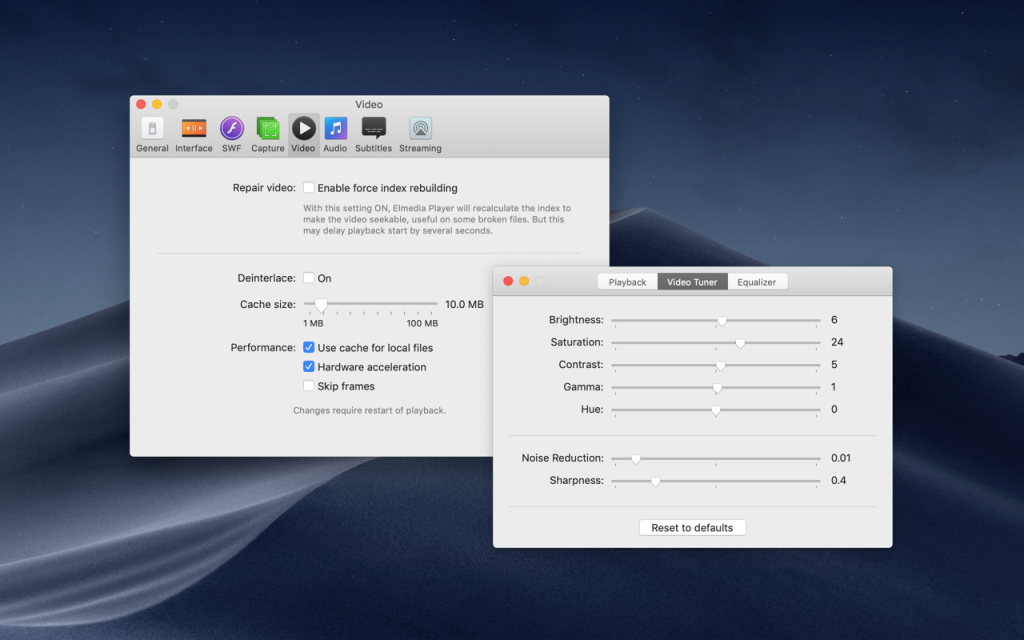1024x640 pixels.
Task: Select the SWF preferences icon
Action: (231, 135)
